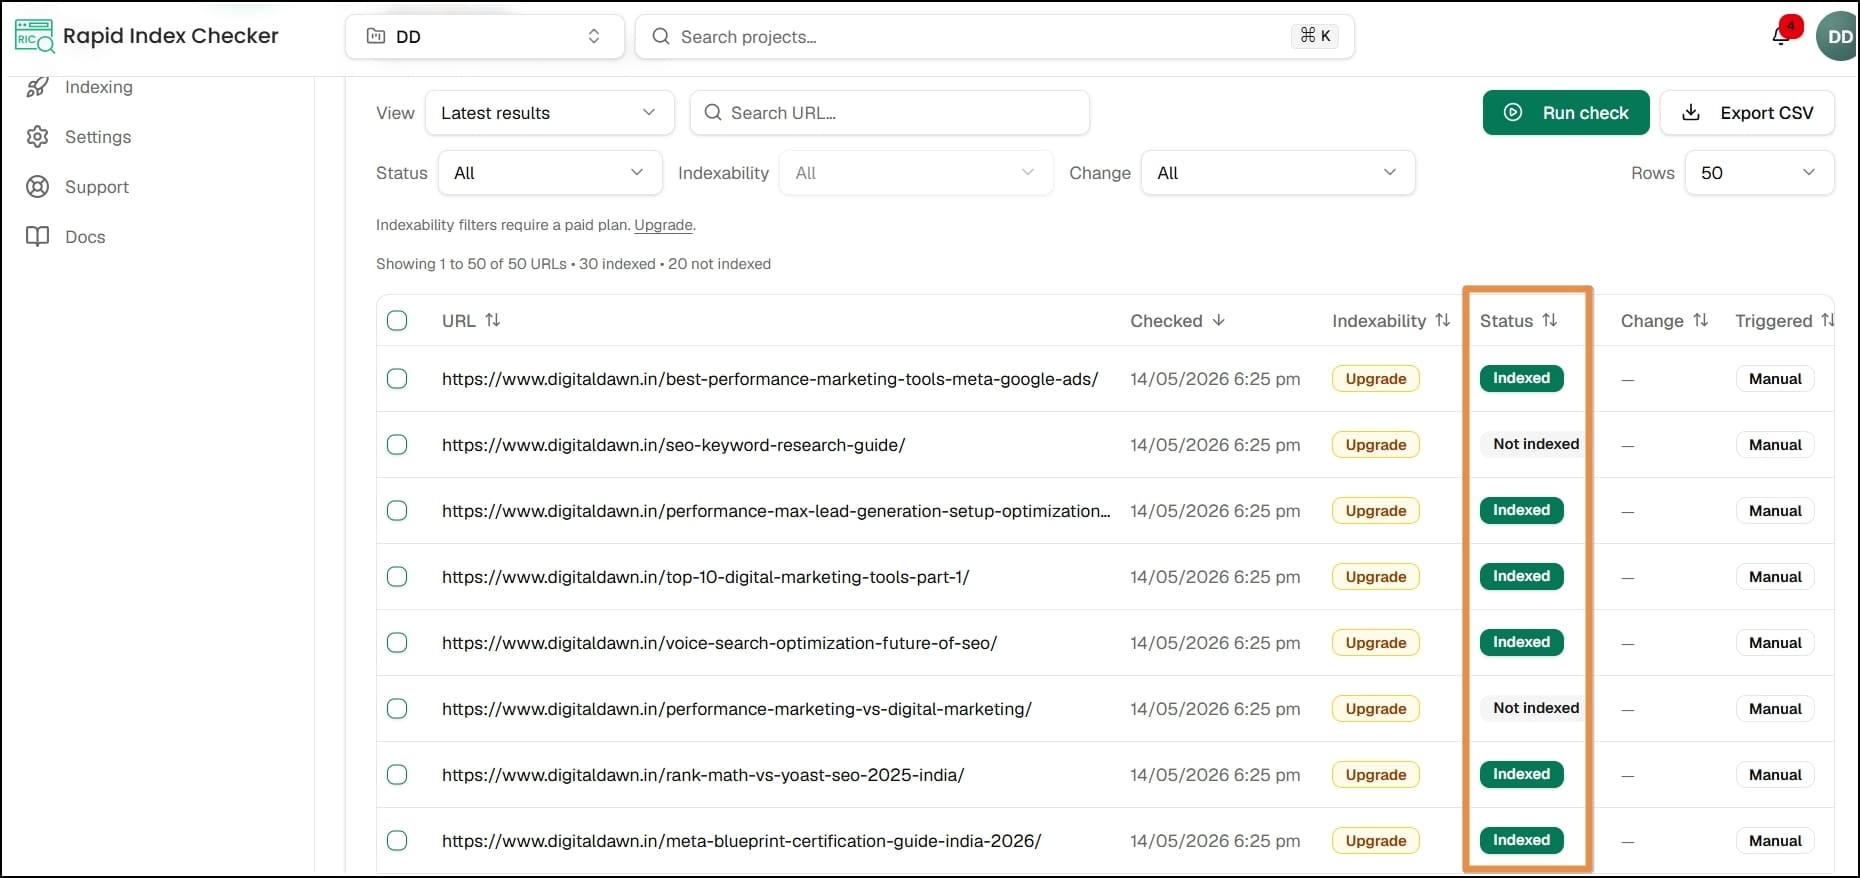This screenshot has height=878, width=1860.
Task: Click the play icon in Run check
Action: (1514, 112)
